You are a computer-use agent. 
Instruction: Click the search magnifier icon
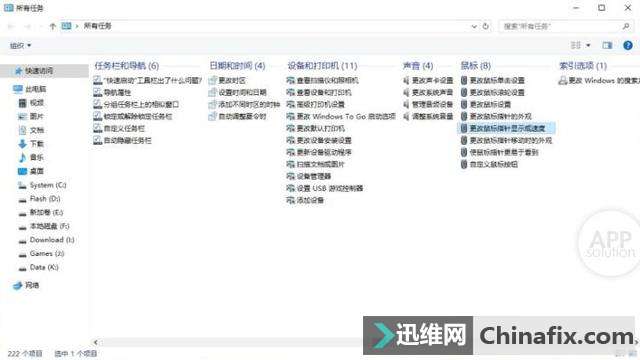[626, 26]
